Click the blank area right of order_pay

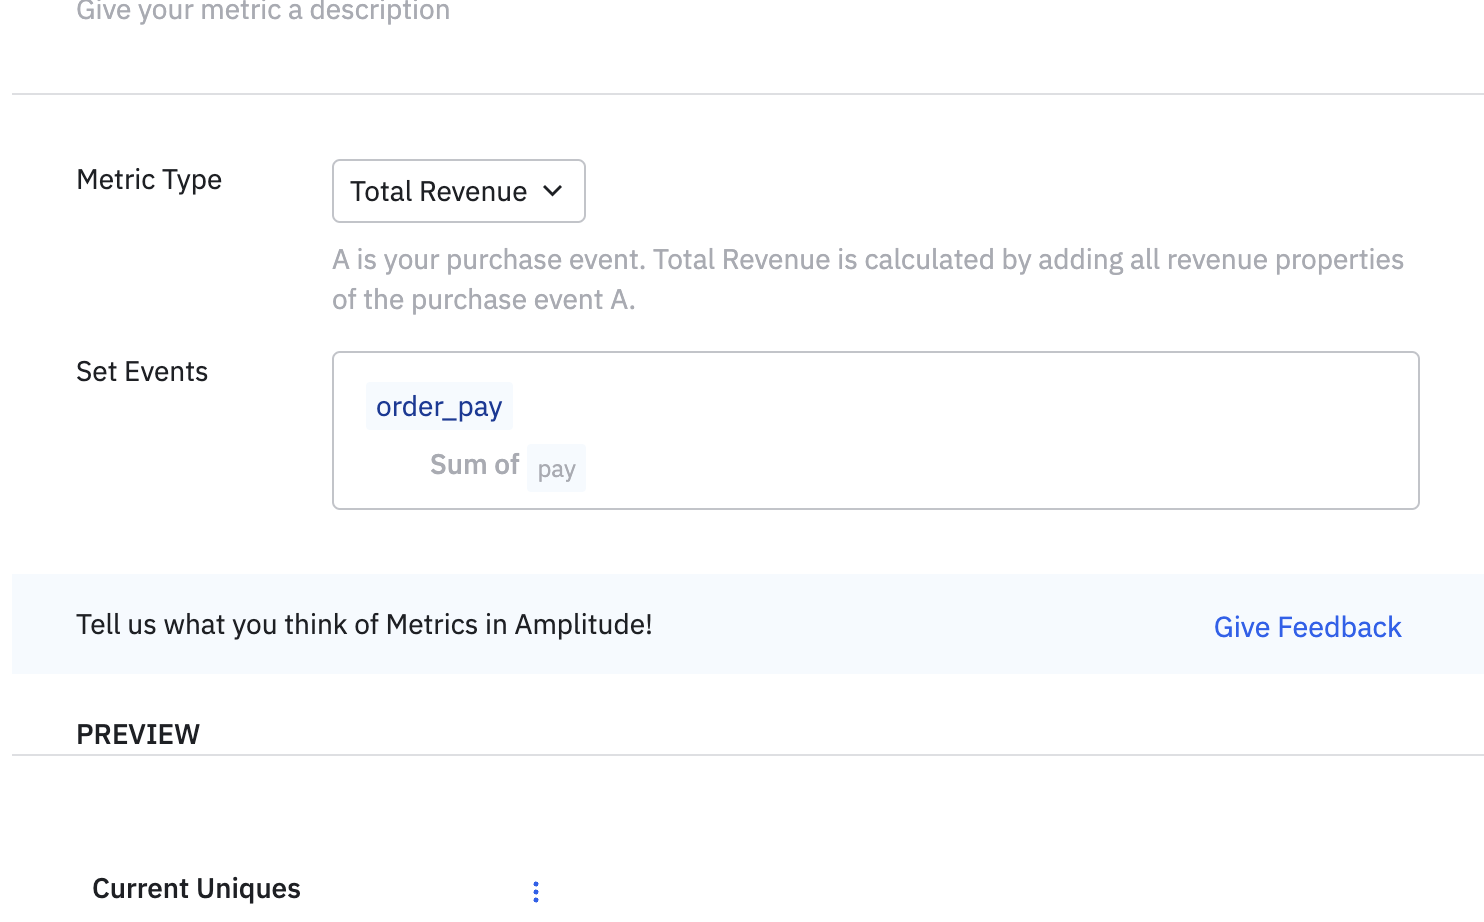(x=900, y=407)
